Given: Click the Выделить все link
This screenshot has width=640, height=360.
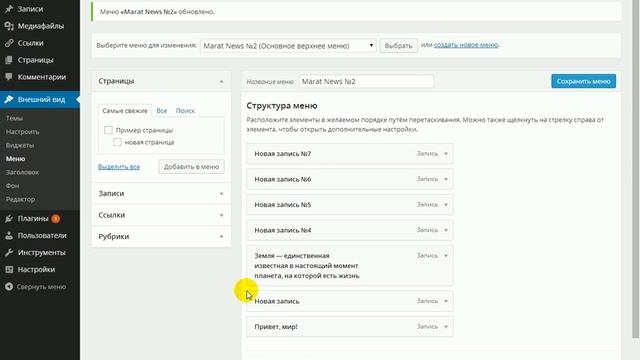Looking at the screenshot, I should [119, 167].
